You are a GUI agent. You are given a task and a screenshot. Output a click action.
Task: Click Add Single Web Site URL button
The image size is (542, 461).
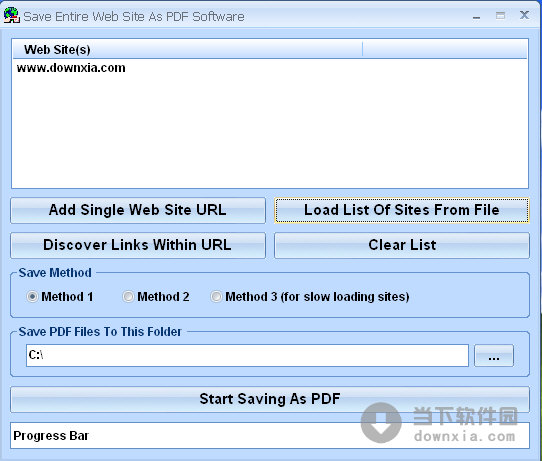pos(138,210)
